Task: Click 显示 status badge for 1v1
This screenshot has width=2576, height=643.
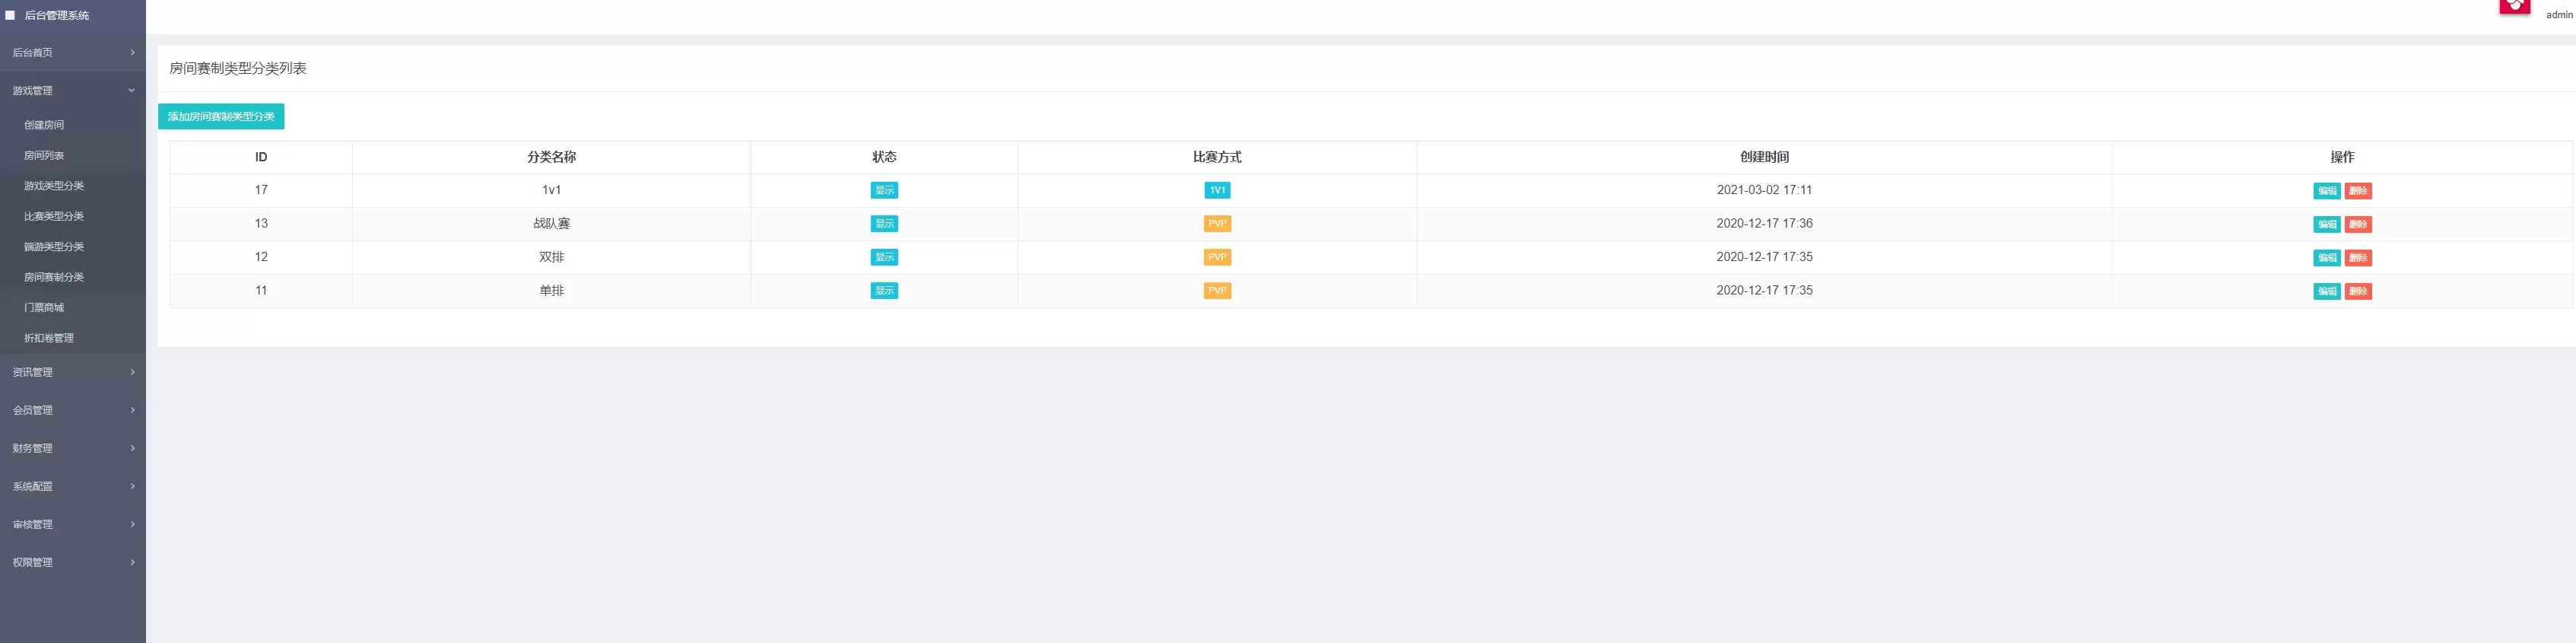Action: point(884,191)
